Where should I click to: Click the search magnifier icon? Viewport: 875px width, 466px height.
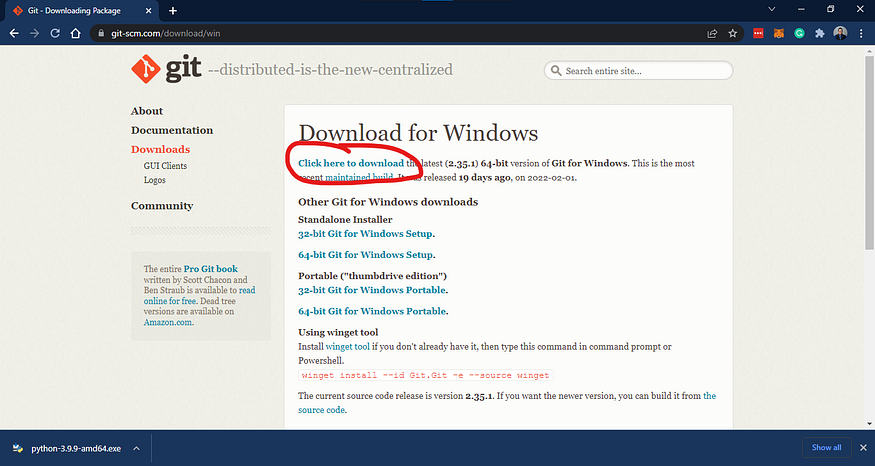coord(556,71)
